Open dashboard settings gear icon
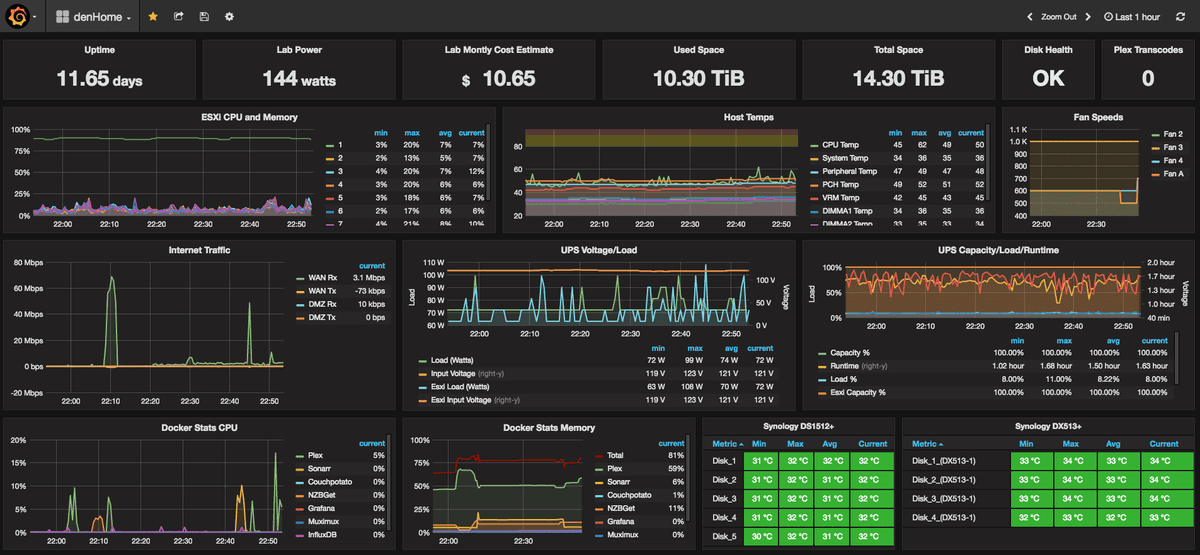Image resolution: width=1200 pixels, height=555 pixels. tap(229, 17)
